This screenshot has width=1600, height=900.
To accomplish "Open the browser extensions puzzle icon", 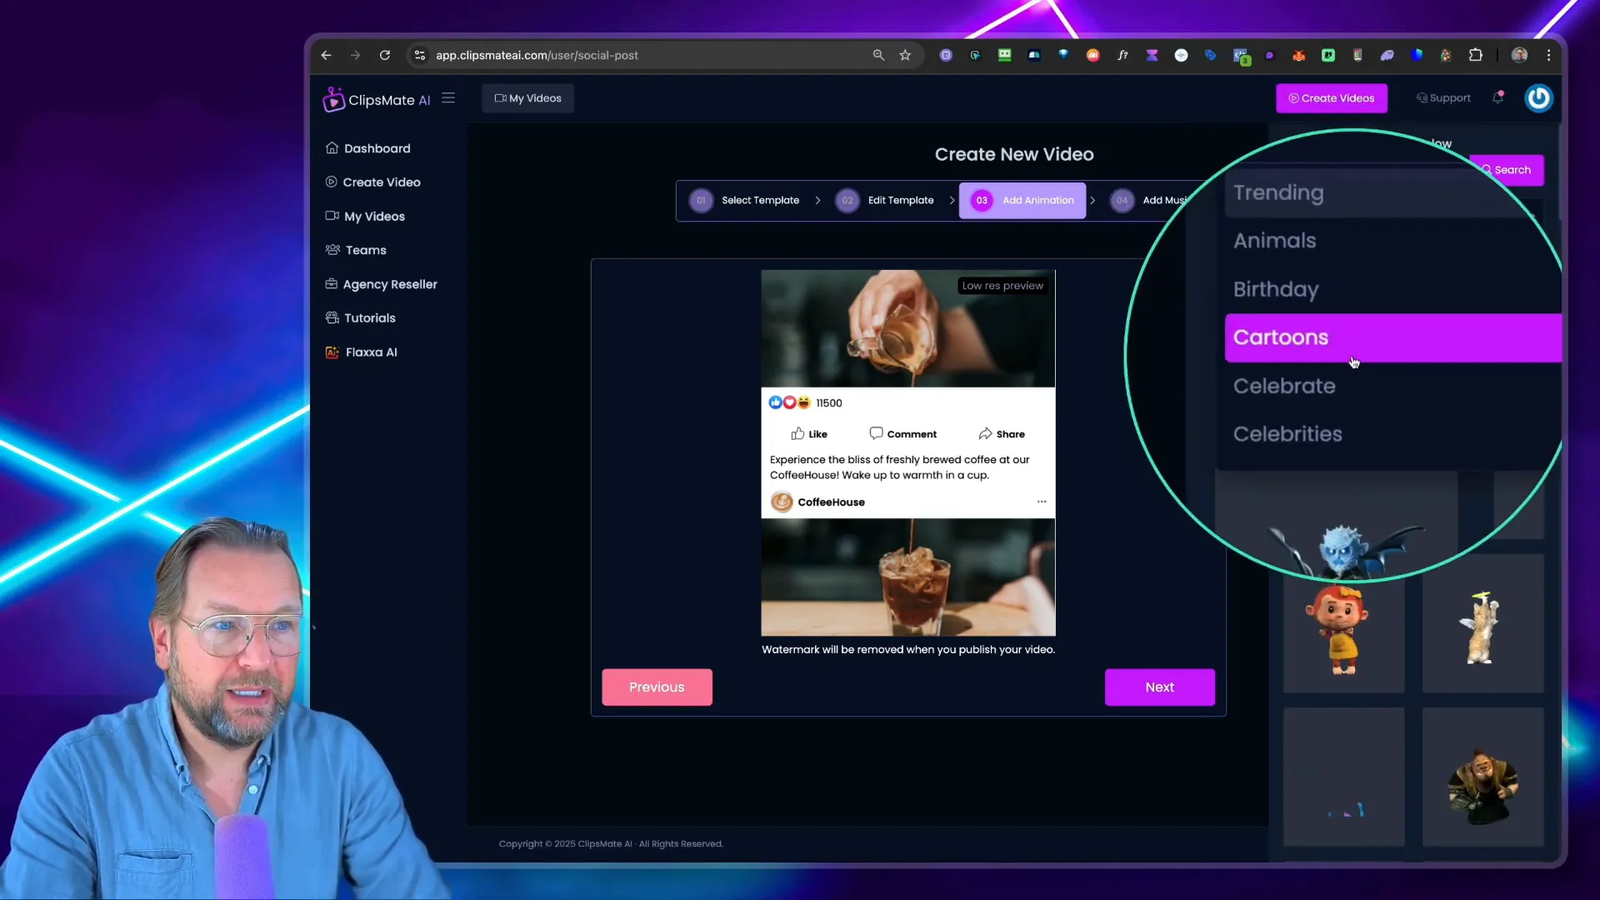I will (1475, 55).
